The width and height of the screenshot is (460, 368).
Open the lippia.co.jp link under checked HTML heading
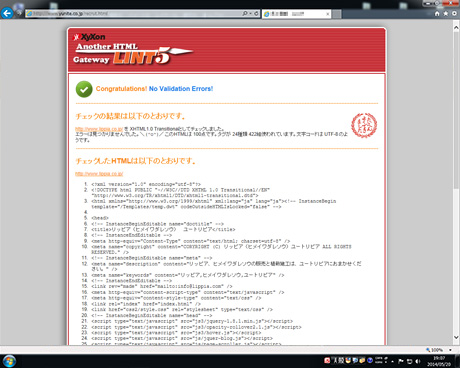[99, 174]
